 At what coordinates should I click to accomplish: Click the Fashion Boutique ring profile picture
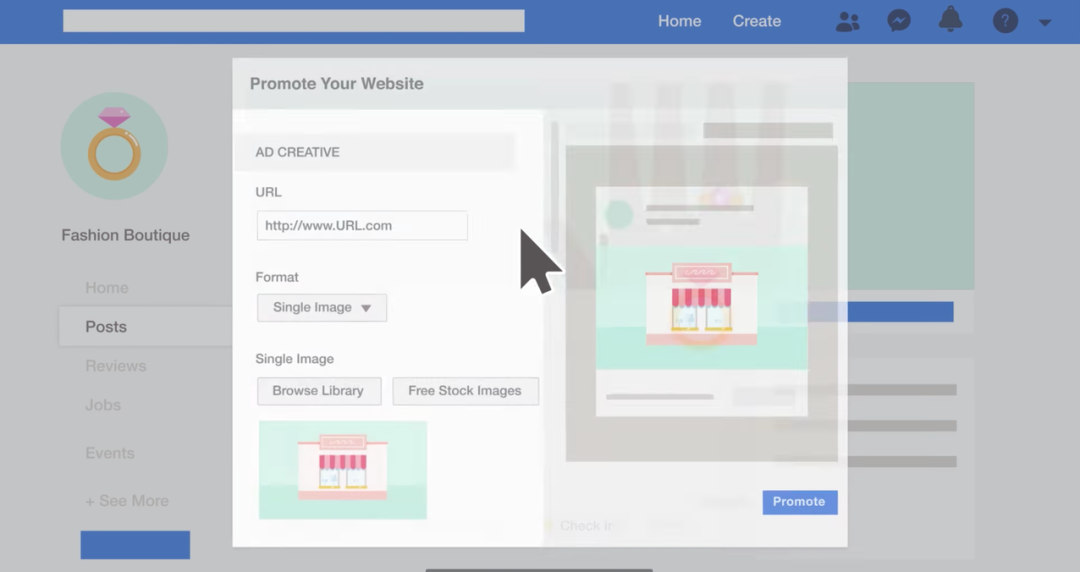tap(114, 146)
